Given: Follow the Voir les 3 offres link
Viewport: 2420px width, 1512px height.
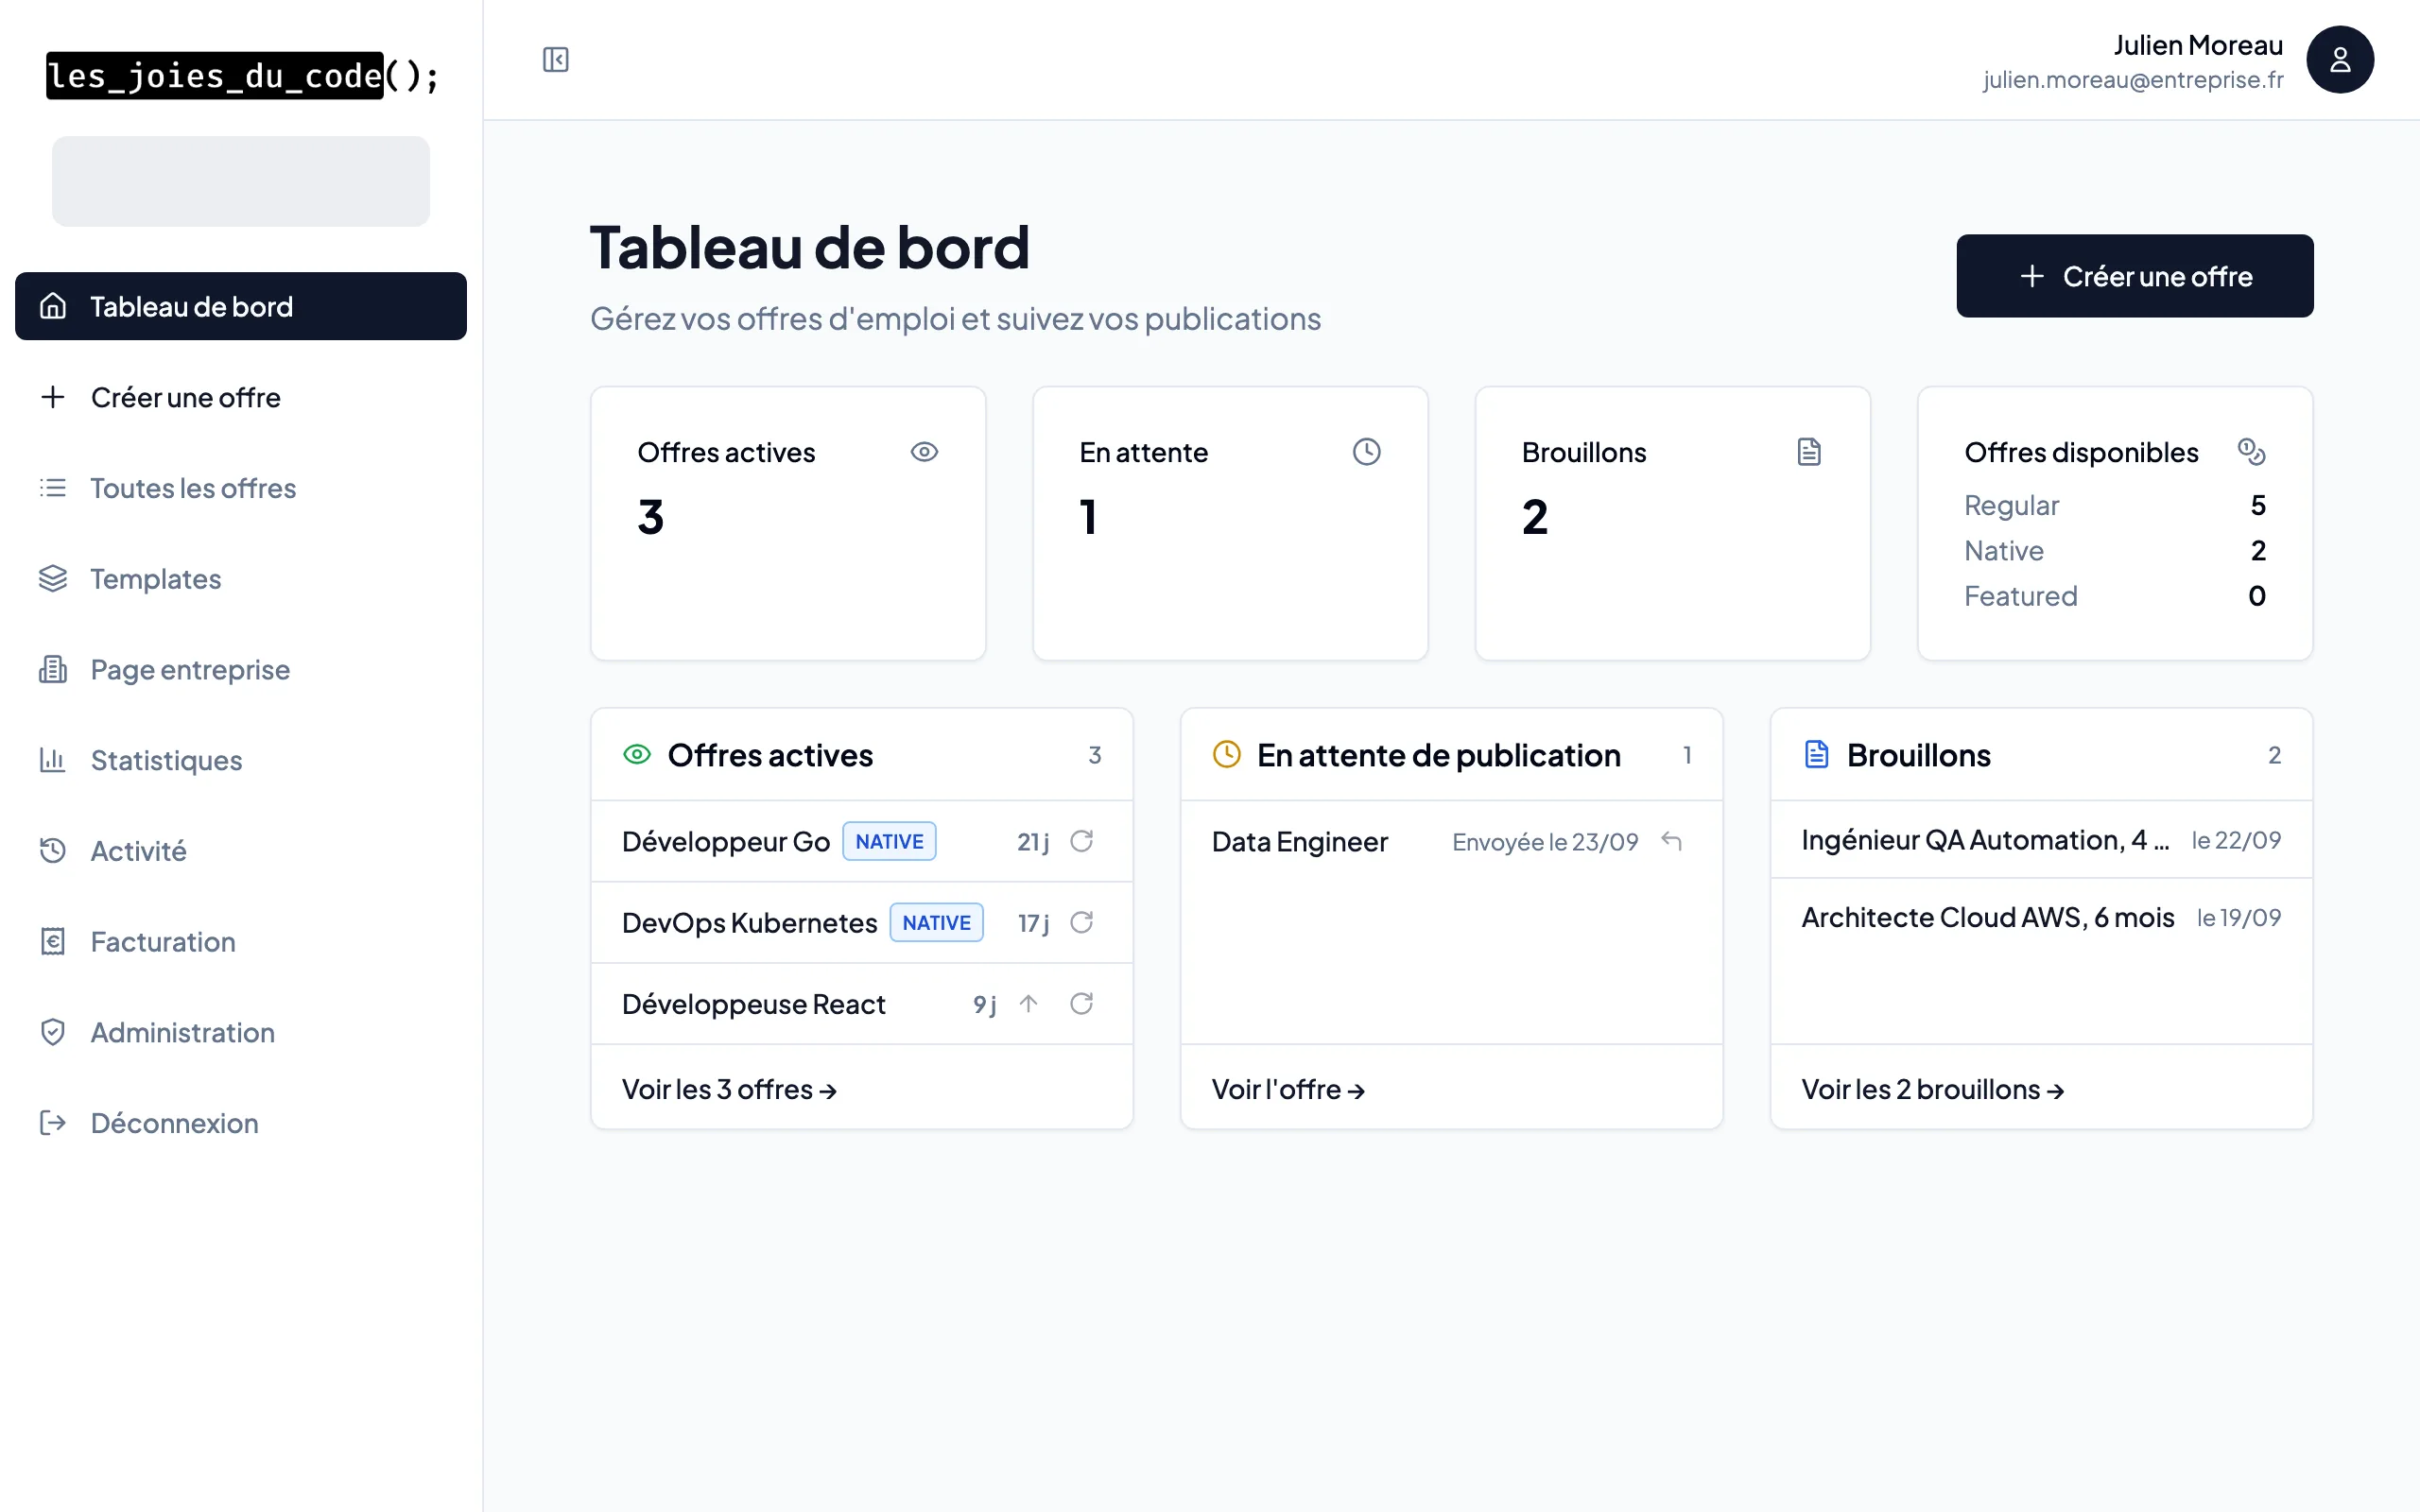Looking at the screenshot, I should 729,1089.
